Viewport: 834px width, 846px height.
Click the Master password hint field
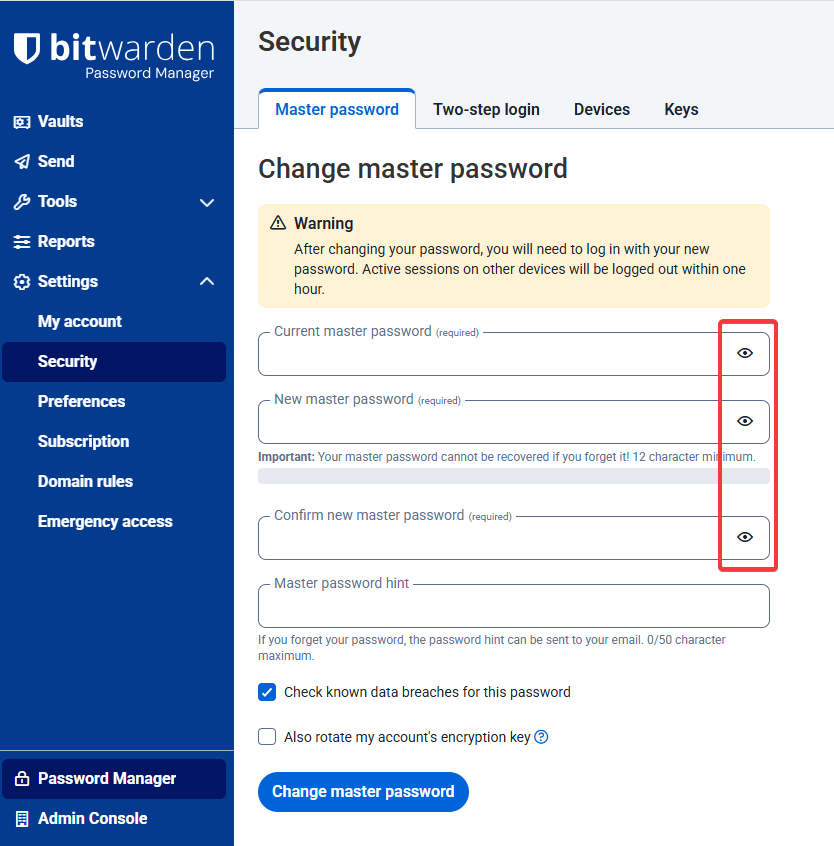pos(514,606)
